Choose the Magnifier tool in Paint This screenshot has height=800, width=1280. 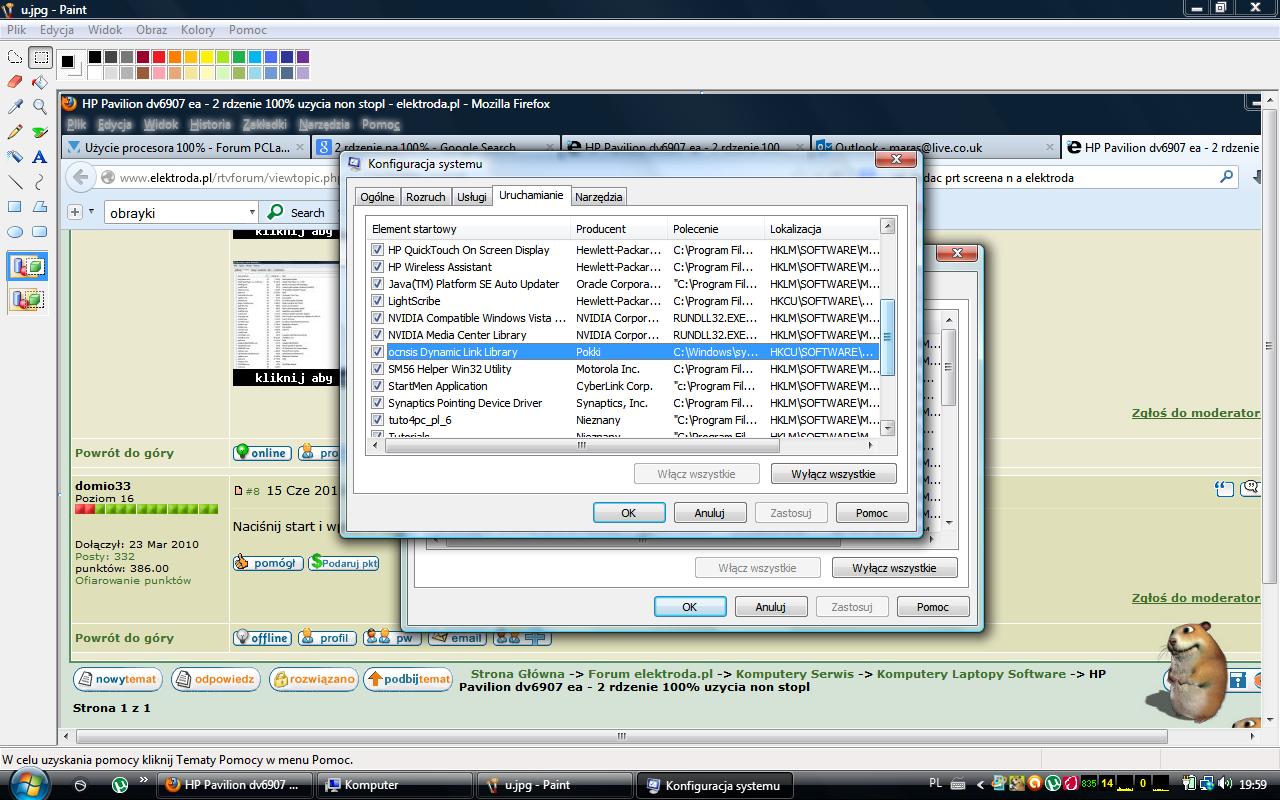pos(40,107)
